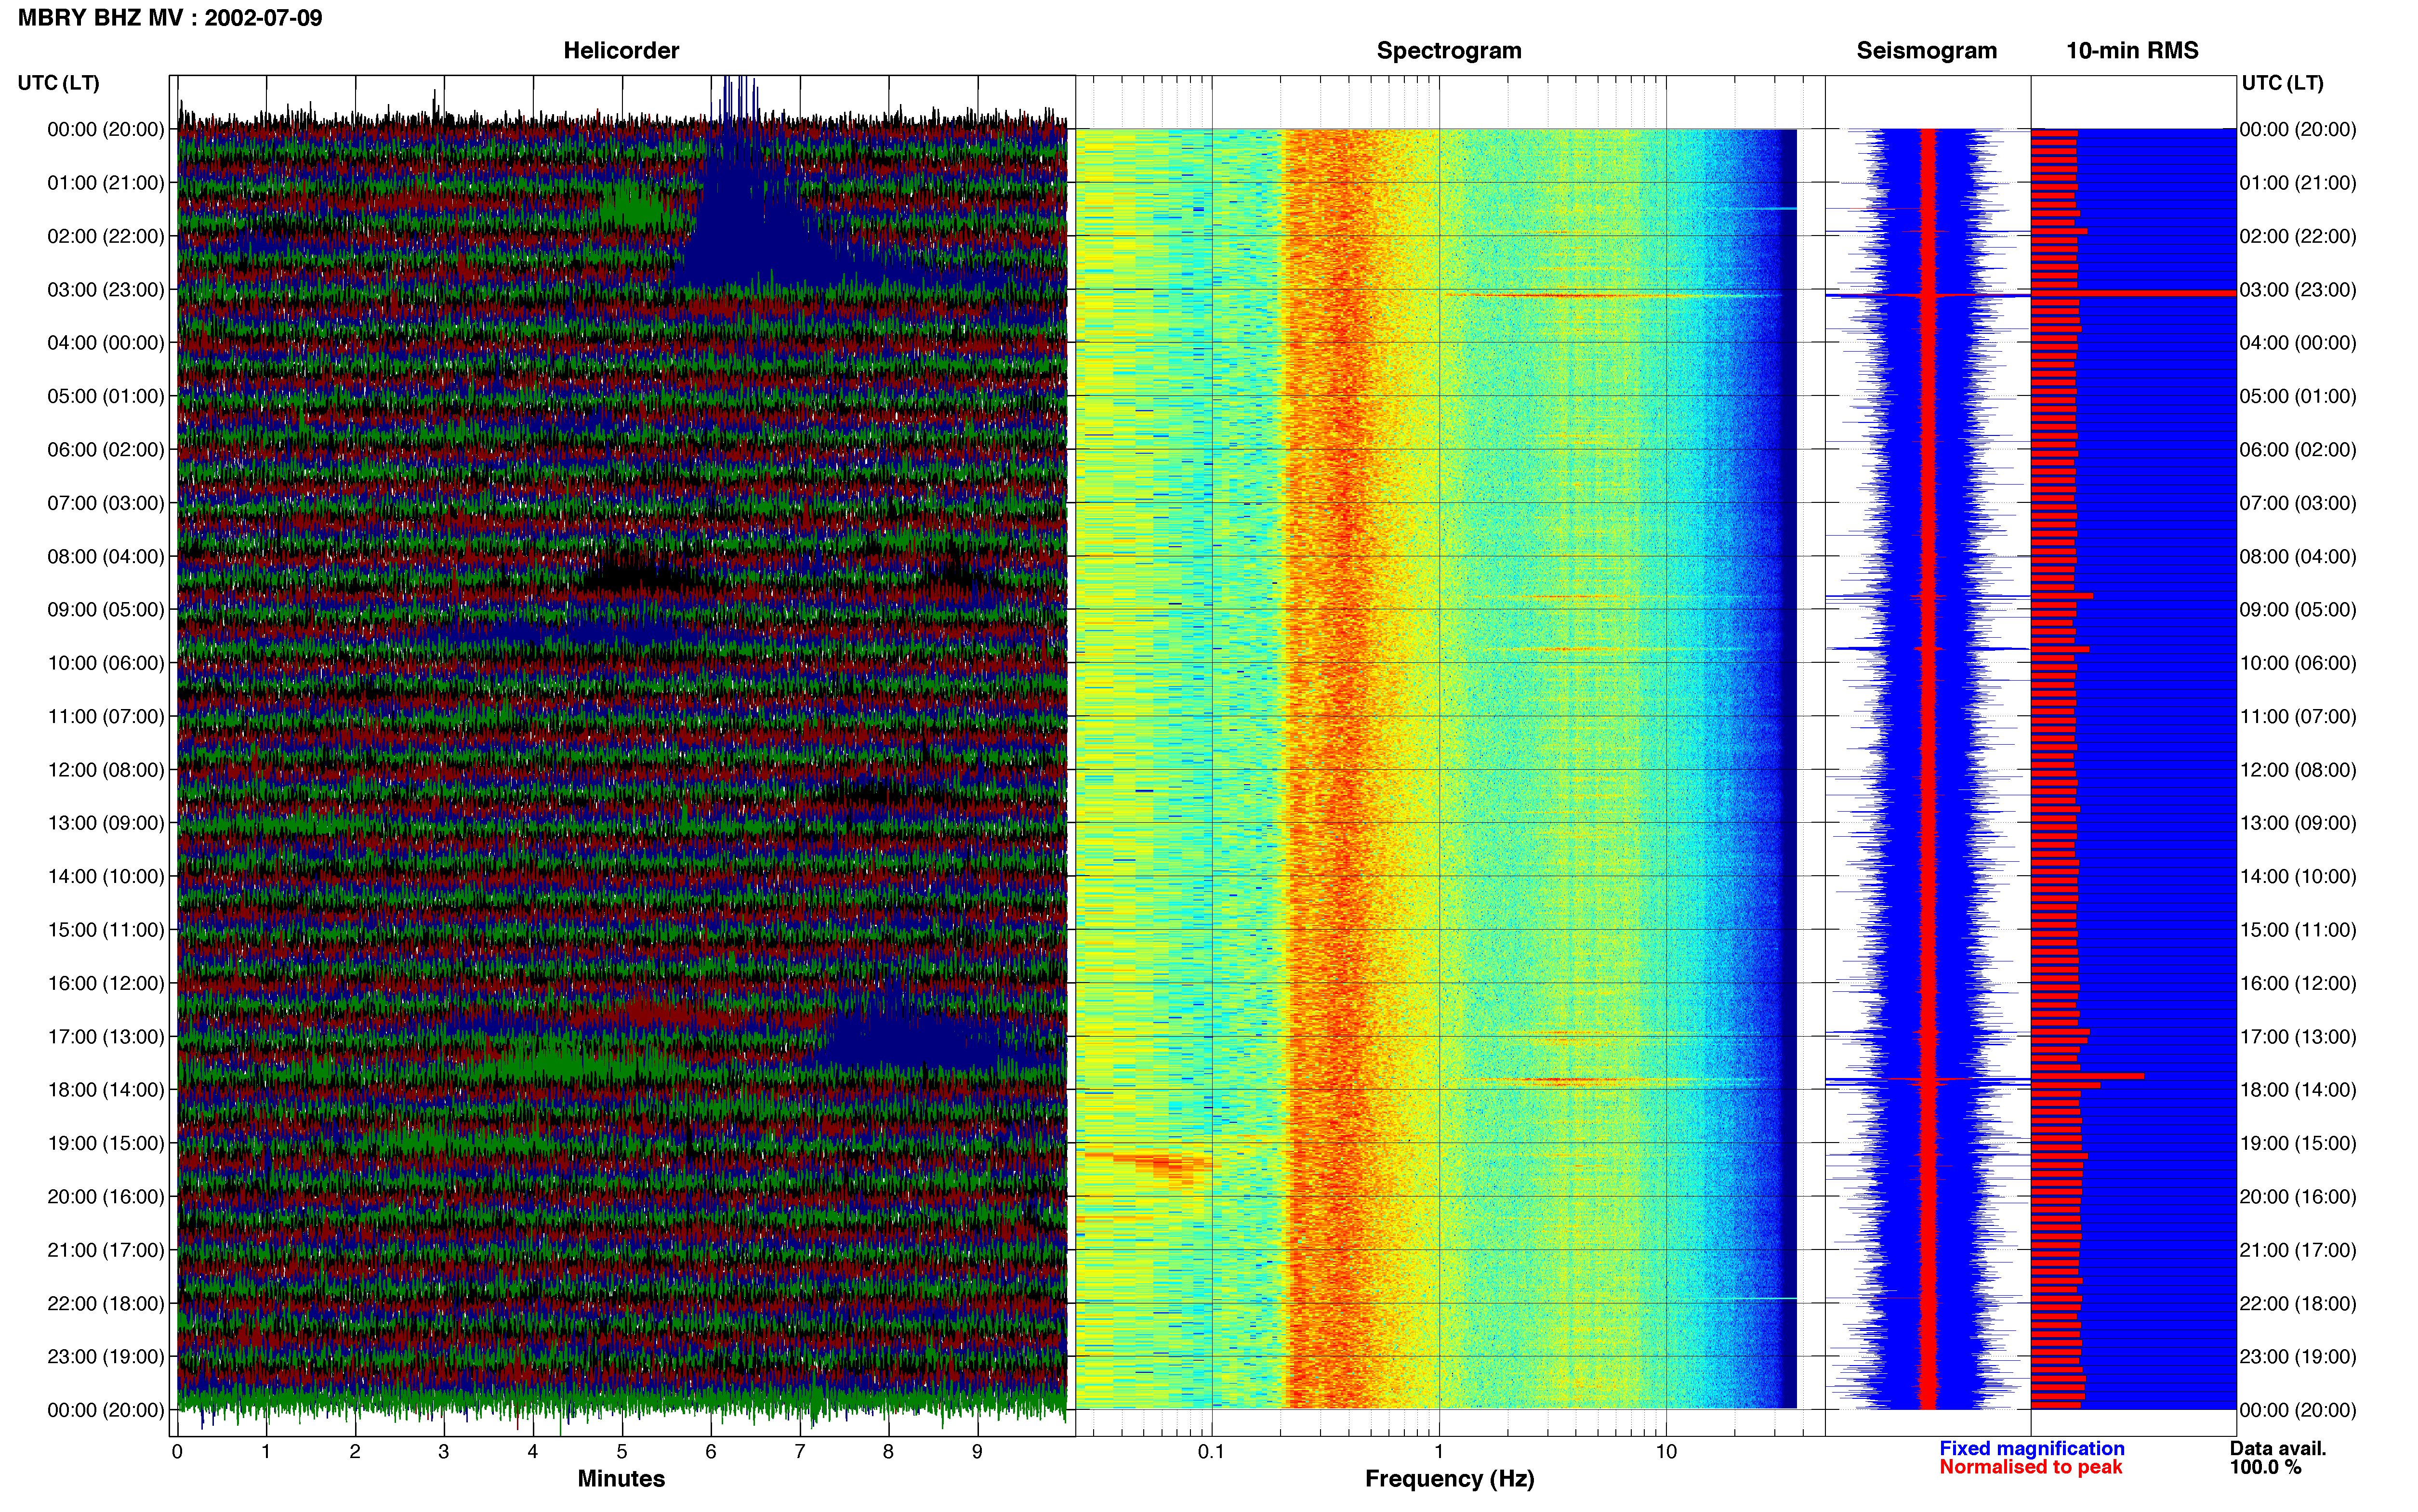Viewport: 2418px width, 1512px height.
Task: Click the '3' minutes tick label
Action: pos(444,1452)
